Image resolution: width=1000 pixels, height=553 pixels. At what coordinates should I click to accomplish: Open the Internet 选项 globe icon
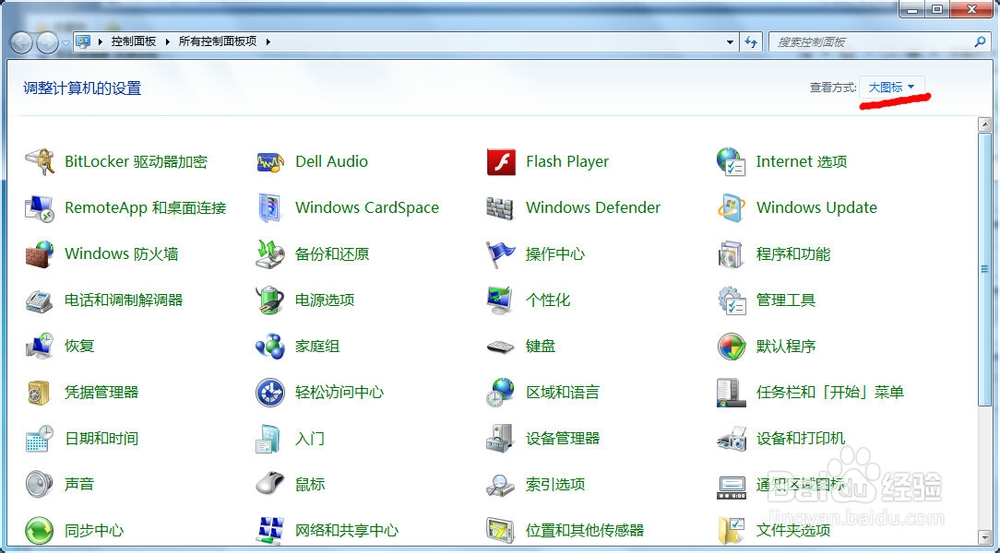click(731, 161)
